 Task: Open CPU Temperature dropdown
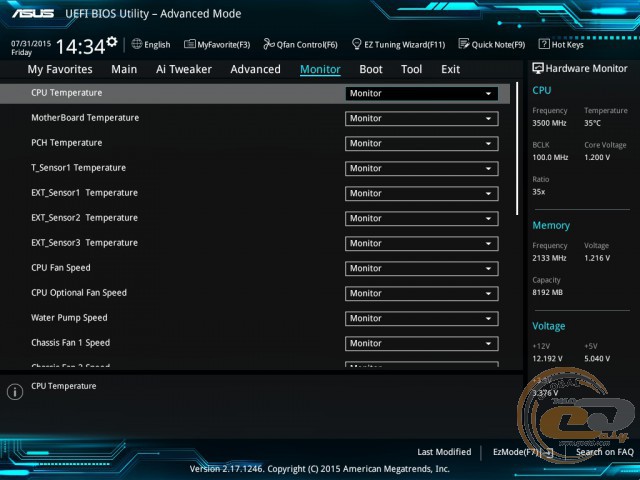pyautogui.click(x=422, y=93)
